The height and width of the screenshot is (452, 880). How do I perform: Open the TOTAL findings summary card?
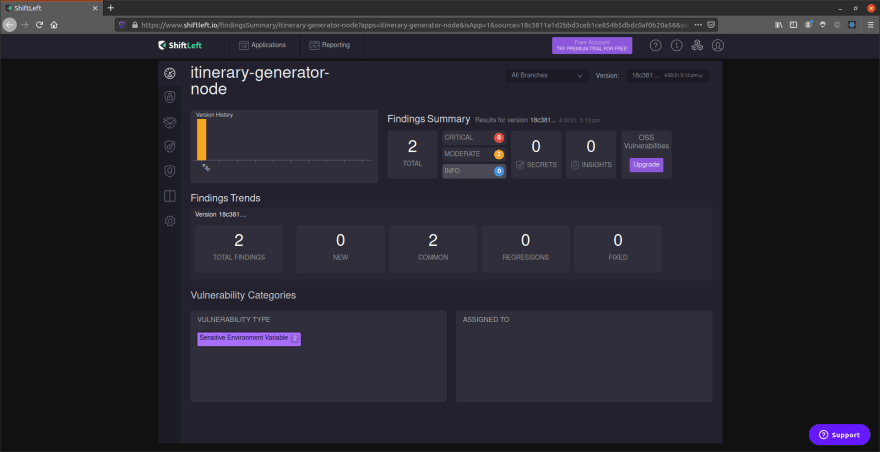412,154
